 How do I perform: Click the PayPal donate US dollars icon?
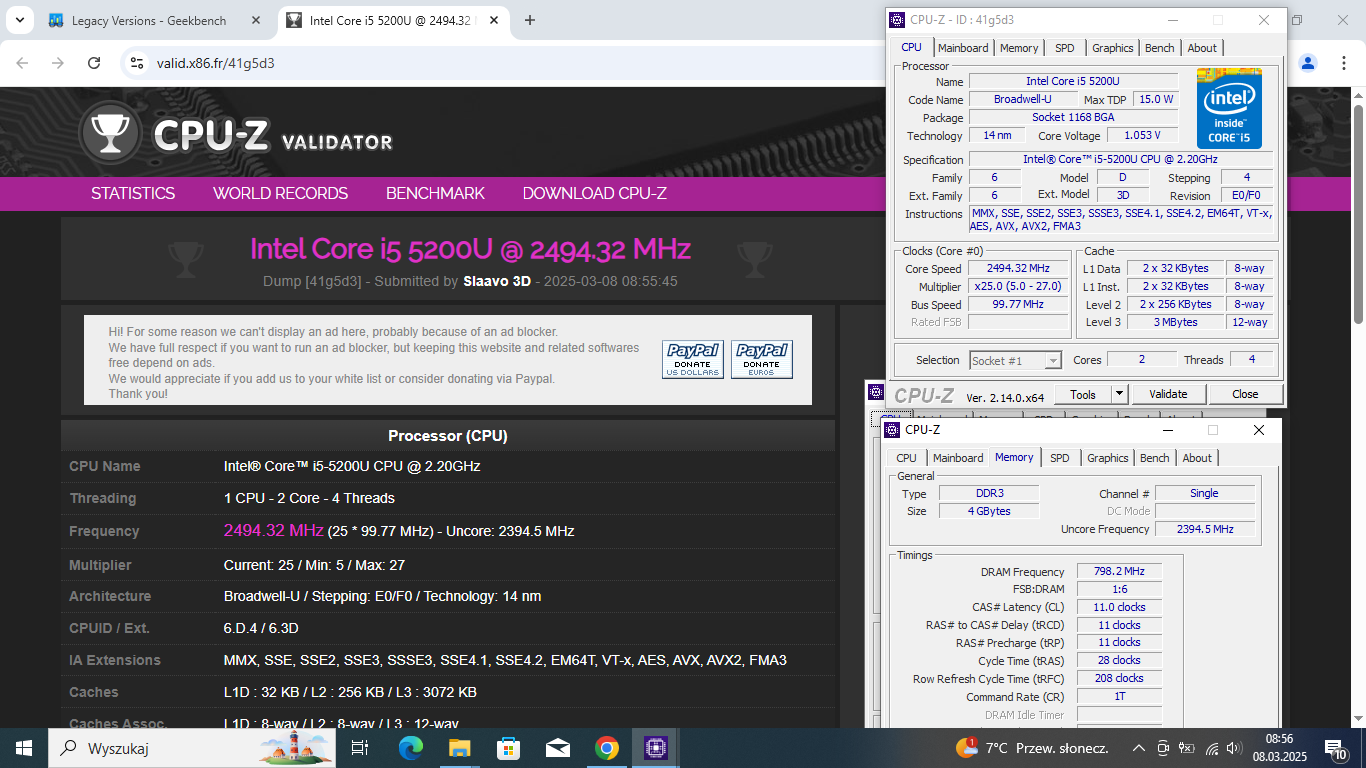[x=693, y=359]
